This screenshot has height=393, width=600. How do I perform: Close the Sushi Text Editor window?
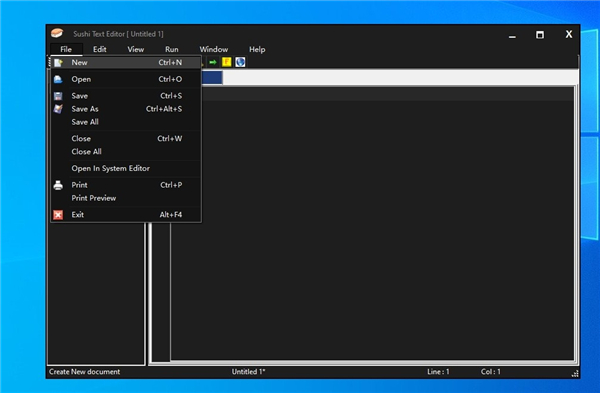(x=569, y=34)
